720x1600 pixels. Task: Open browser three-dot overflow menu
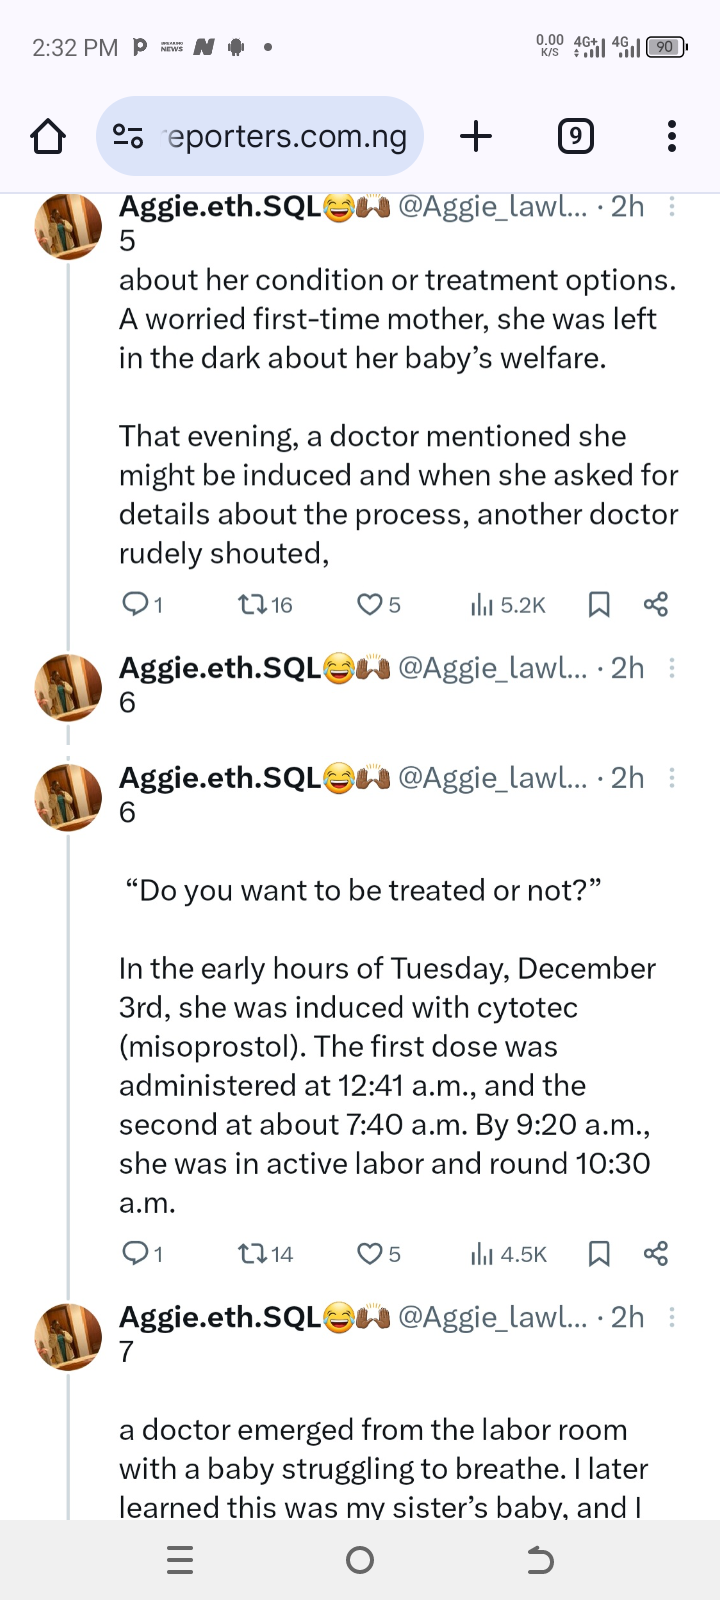671,136
